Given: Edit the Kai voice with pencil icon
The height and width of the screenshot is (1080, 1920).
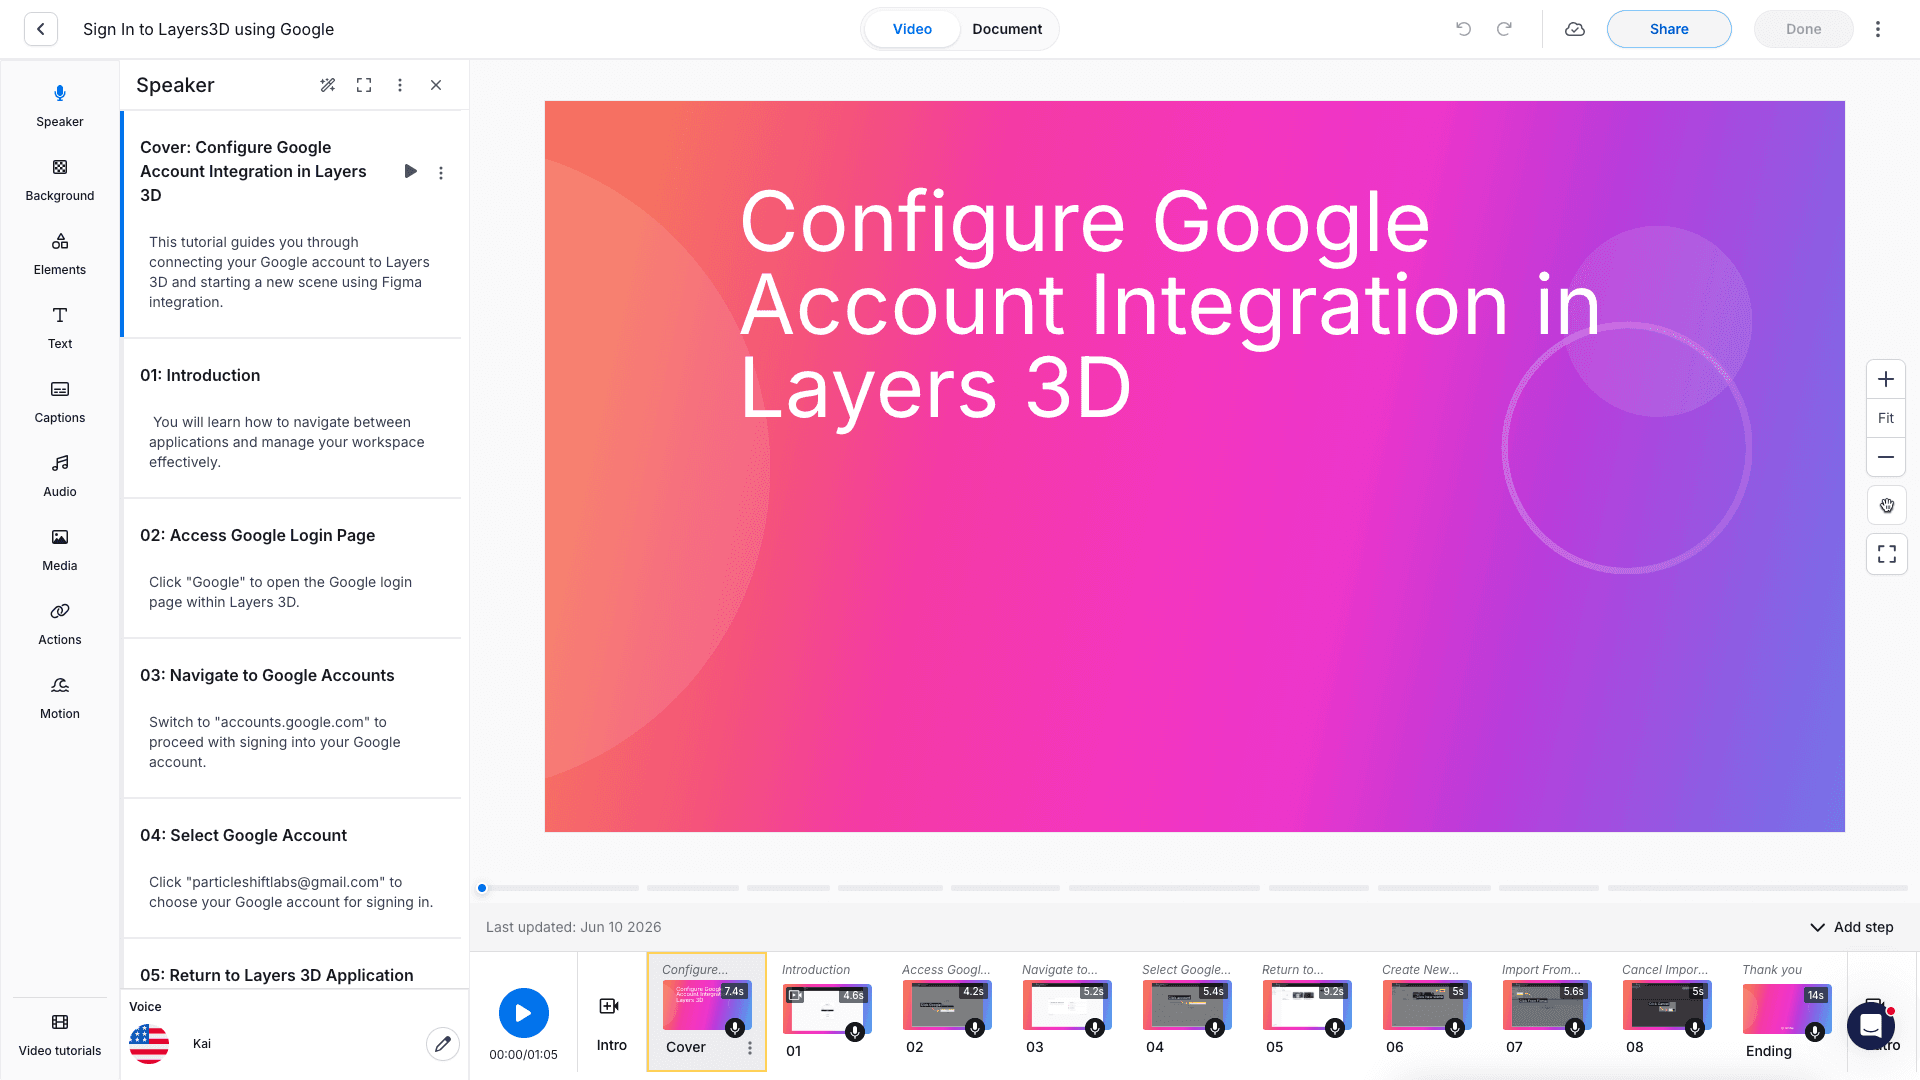Looking at the screenshot, I should (x=443, y=1044).
